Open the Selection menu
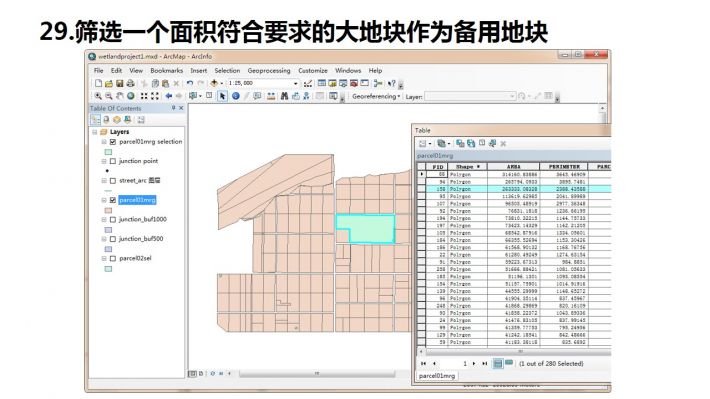This screenshot has width=710, height=399. pyautogui.click(x=227, y=71)
